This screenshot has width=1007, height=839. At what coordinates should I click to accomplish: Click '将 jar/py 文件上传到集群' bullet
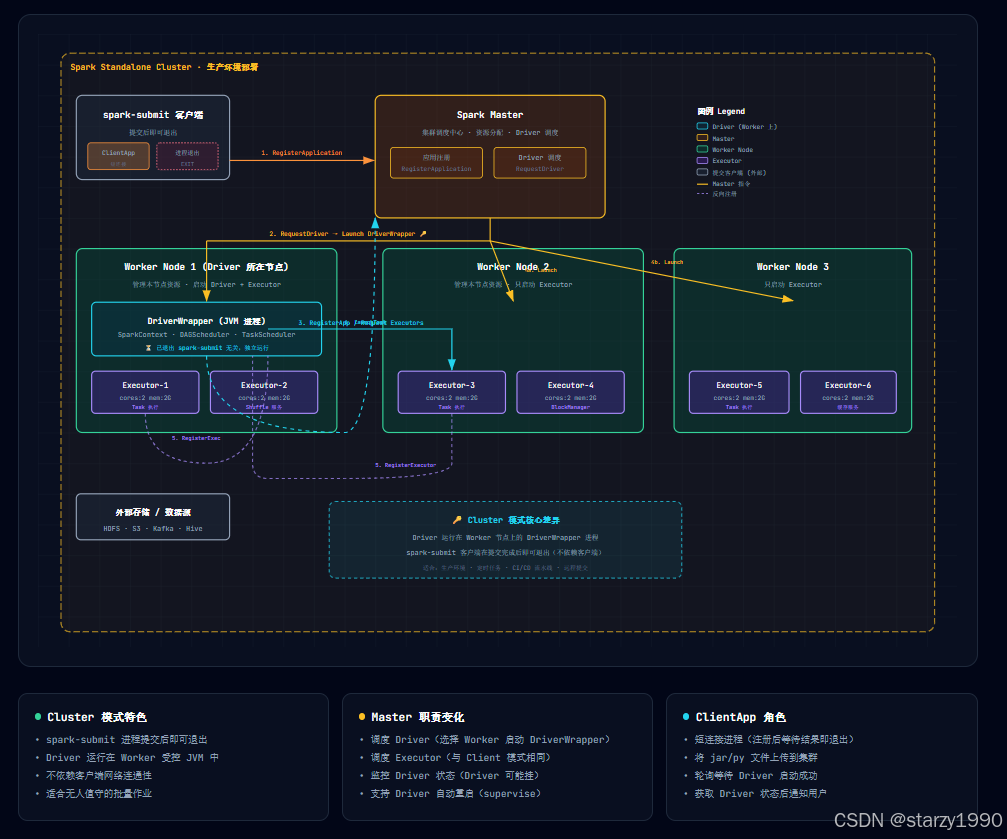(x=756, y=758)
